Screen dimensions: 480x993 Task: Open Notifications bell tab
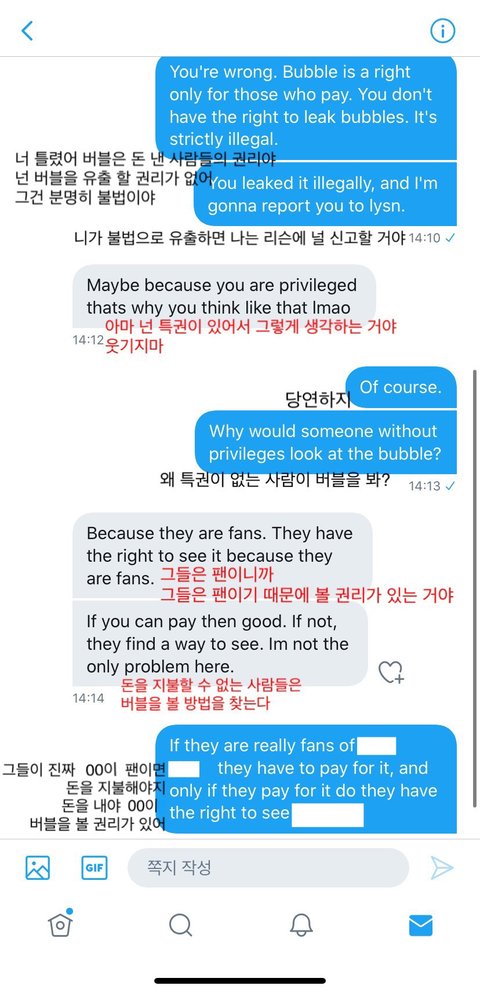(x=301, y=926)
